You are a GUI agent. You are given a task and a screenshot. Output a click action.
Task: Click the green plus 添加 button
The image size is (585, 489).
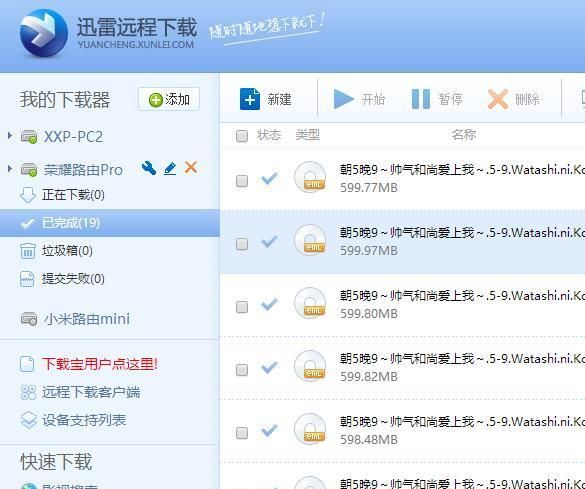pyautogui.click(x=169, y=99)
